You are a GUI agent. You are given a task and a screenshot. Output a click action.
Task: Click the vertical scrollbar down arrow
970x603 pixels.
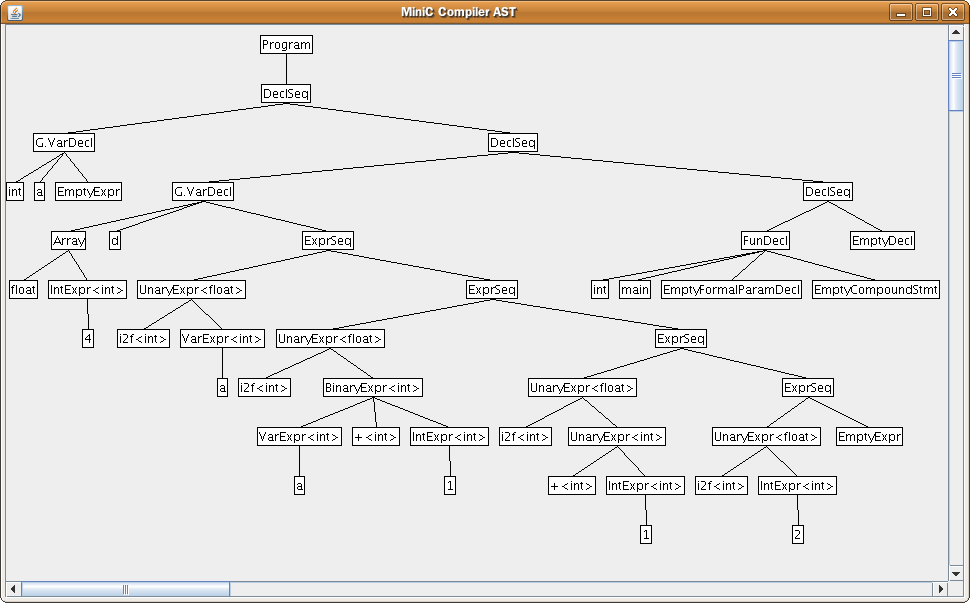tap(956, 573)
